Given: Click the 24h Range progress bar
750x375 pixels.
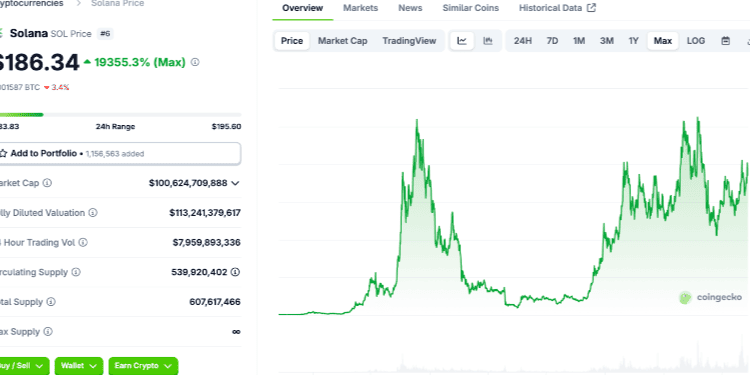Looking at the screenshot, I should coord(120,115).
